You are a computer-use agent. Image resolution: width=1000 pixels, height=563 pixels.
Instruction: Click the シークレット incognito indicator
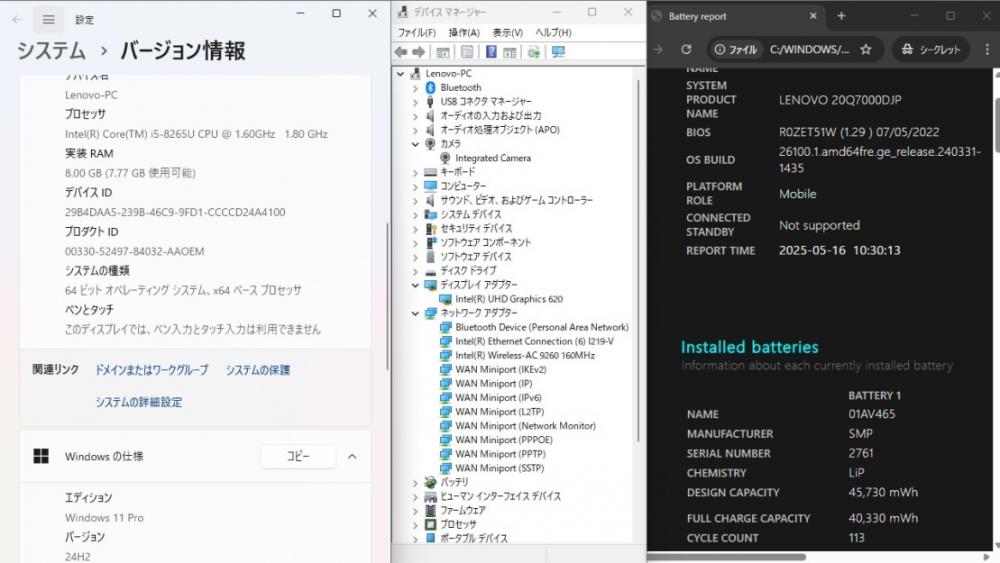coord(930,49)
